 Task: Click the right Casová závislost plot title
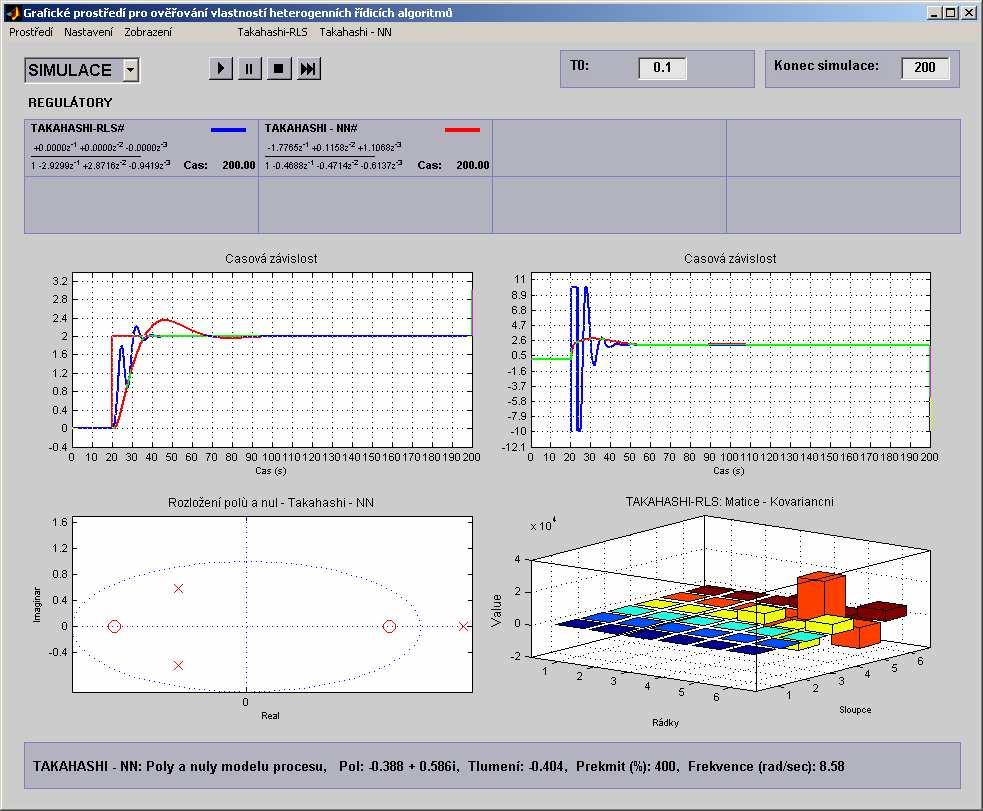point(730,258)
